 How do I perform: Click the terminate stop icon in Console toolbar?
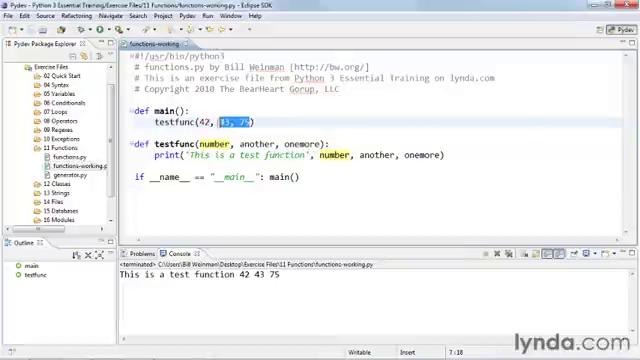pos(486,253)
